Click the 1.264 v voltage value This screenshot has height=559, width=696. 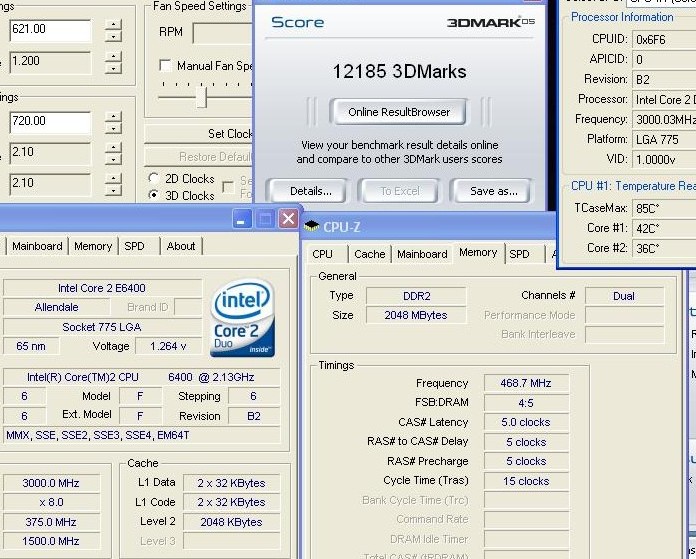point(168,346)
